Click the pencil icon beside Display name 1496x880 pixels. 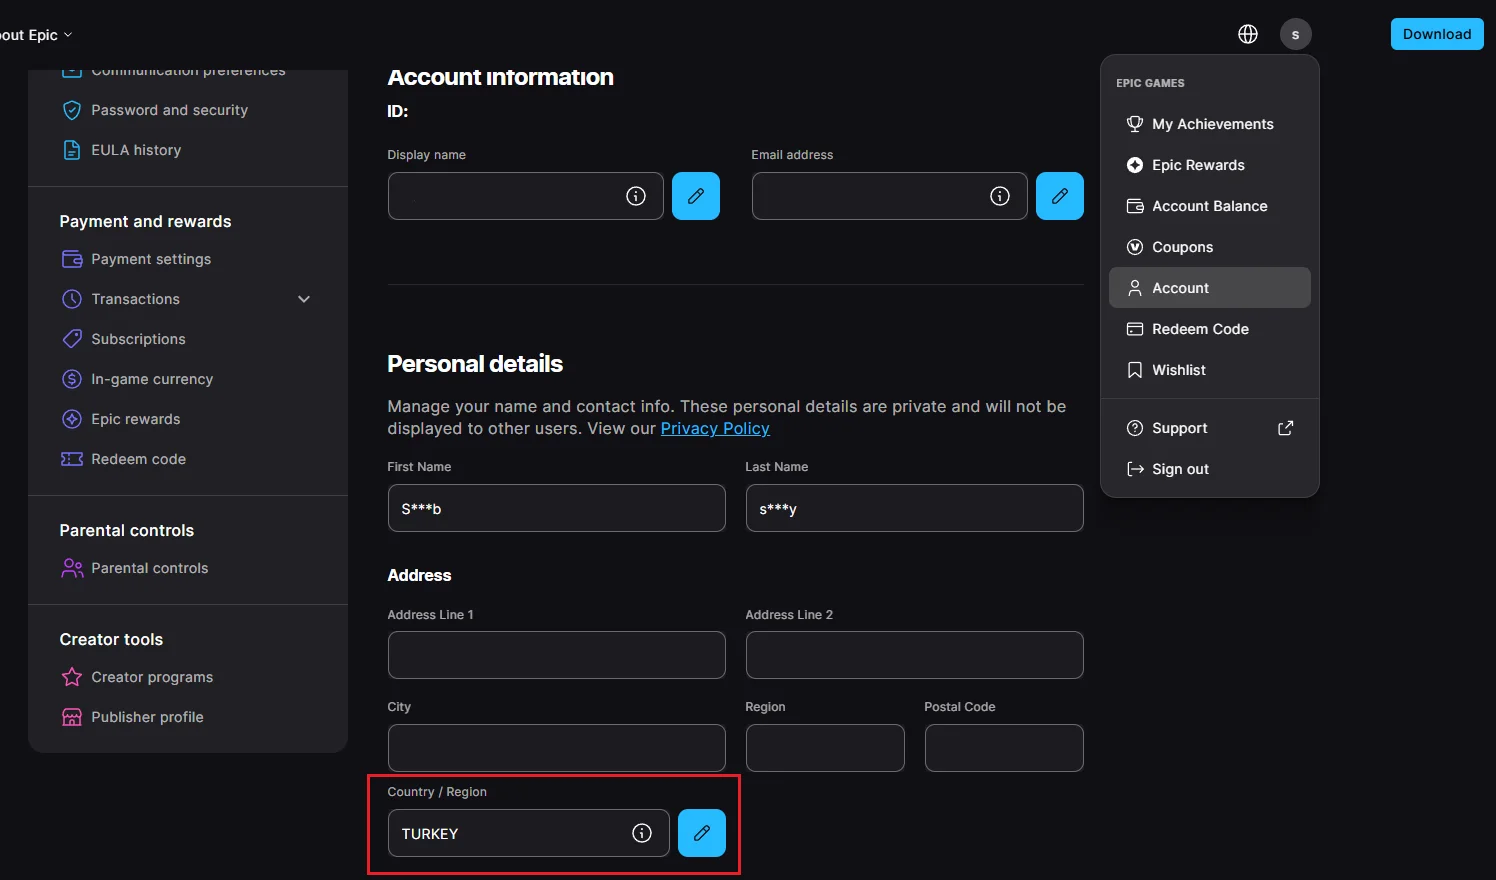[x=695, y=196]
